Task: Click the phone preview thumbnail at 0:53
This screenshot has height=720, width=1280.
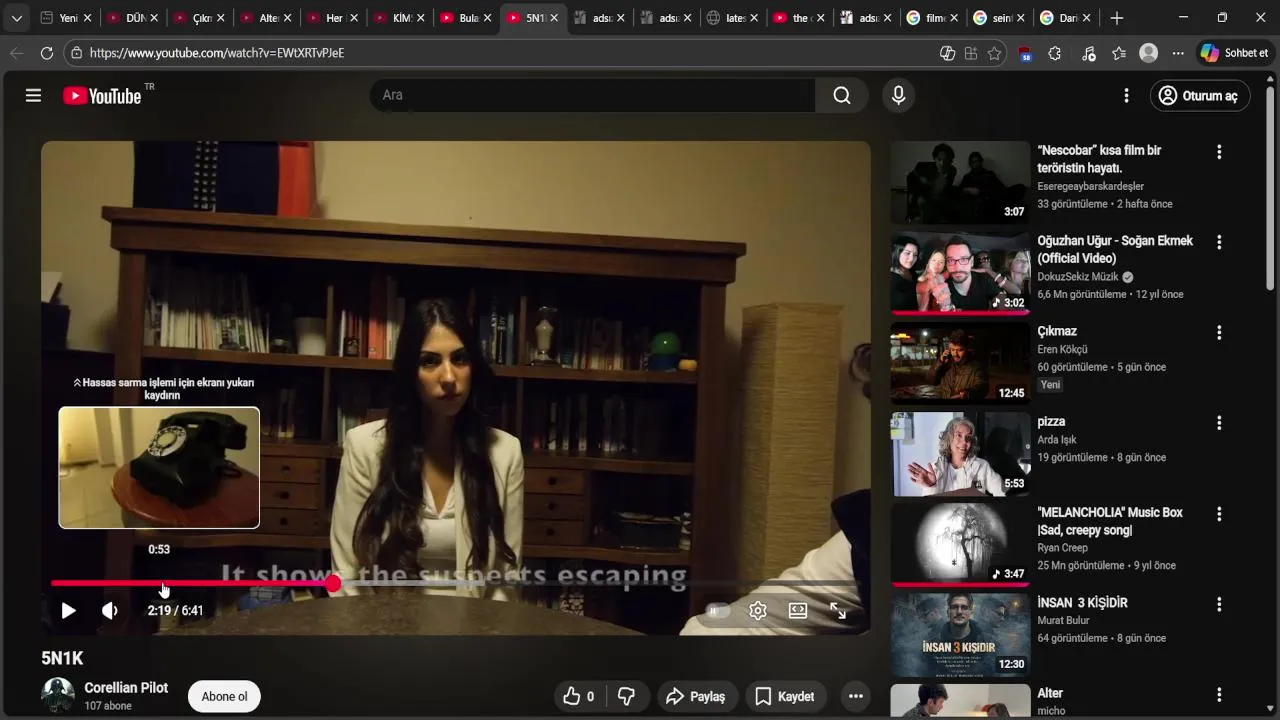Action: (x=159, y=467)
